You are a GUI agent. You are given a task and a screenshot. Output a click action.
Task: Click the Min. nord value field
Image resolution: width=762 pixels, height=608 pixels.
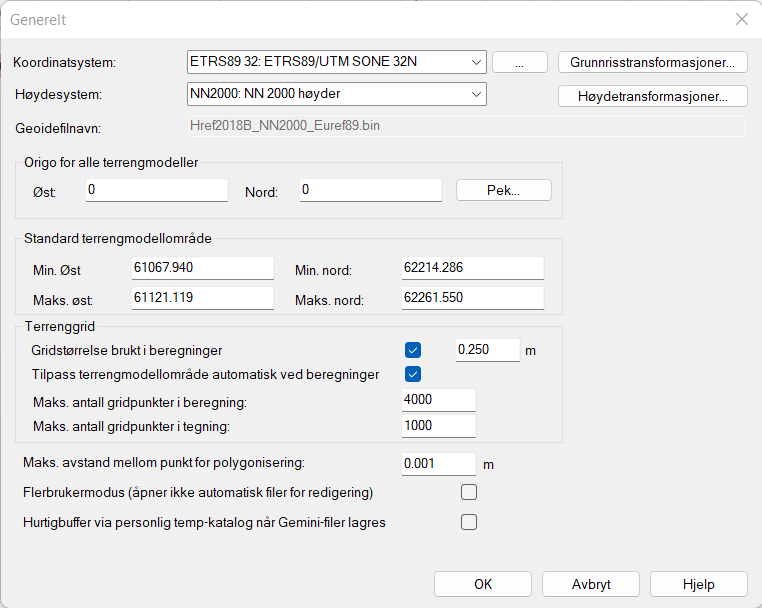(x=471, y=268)
